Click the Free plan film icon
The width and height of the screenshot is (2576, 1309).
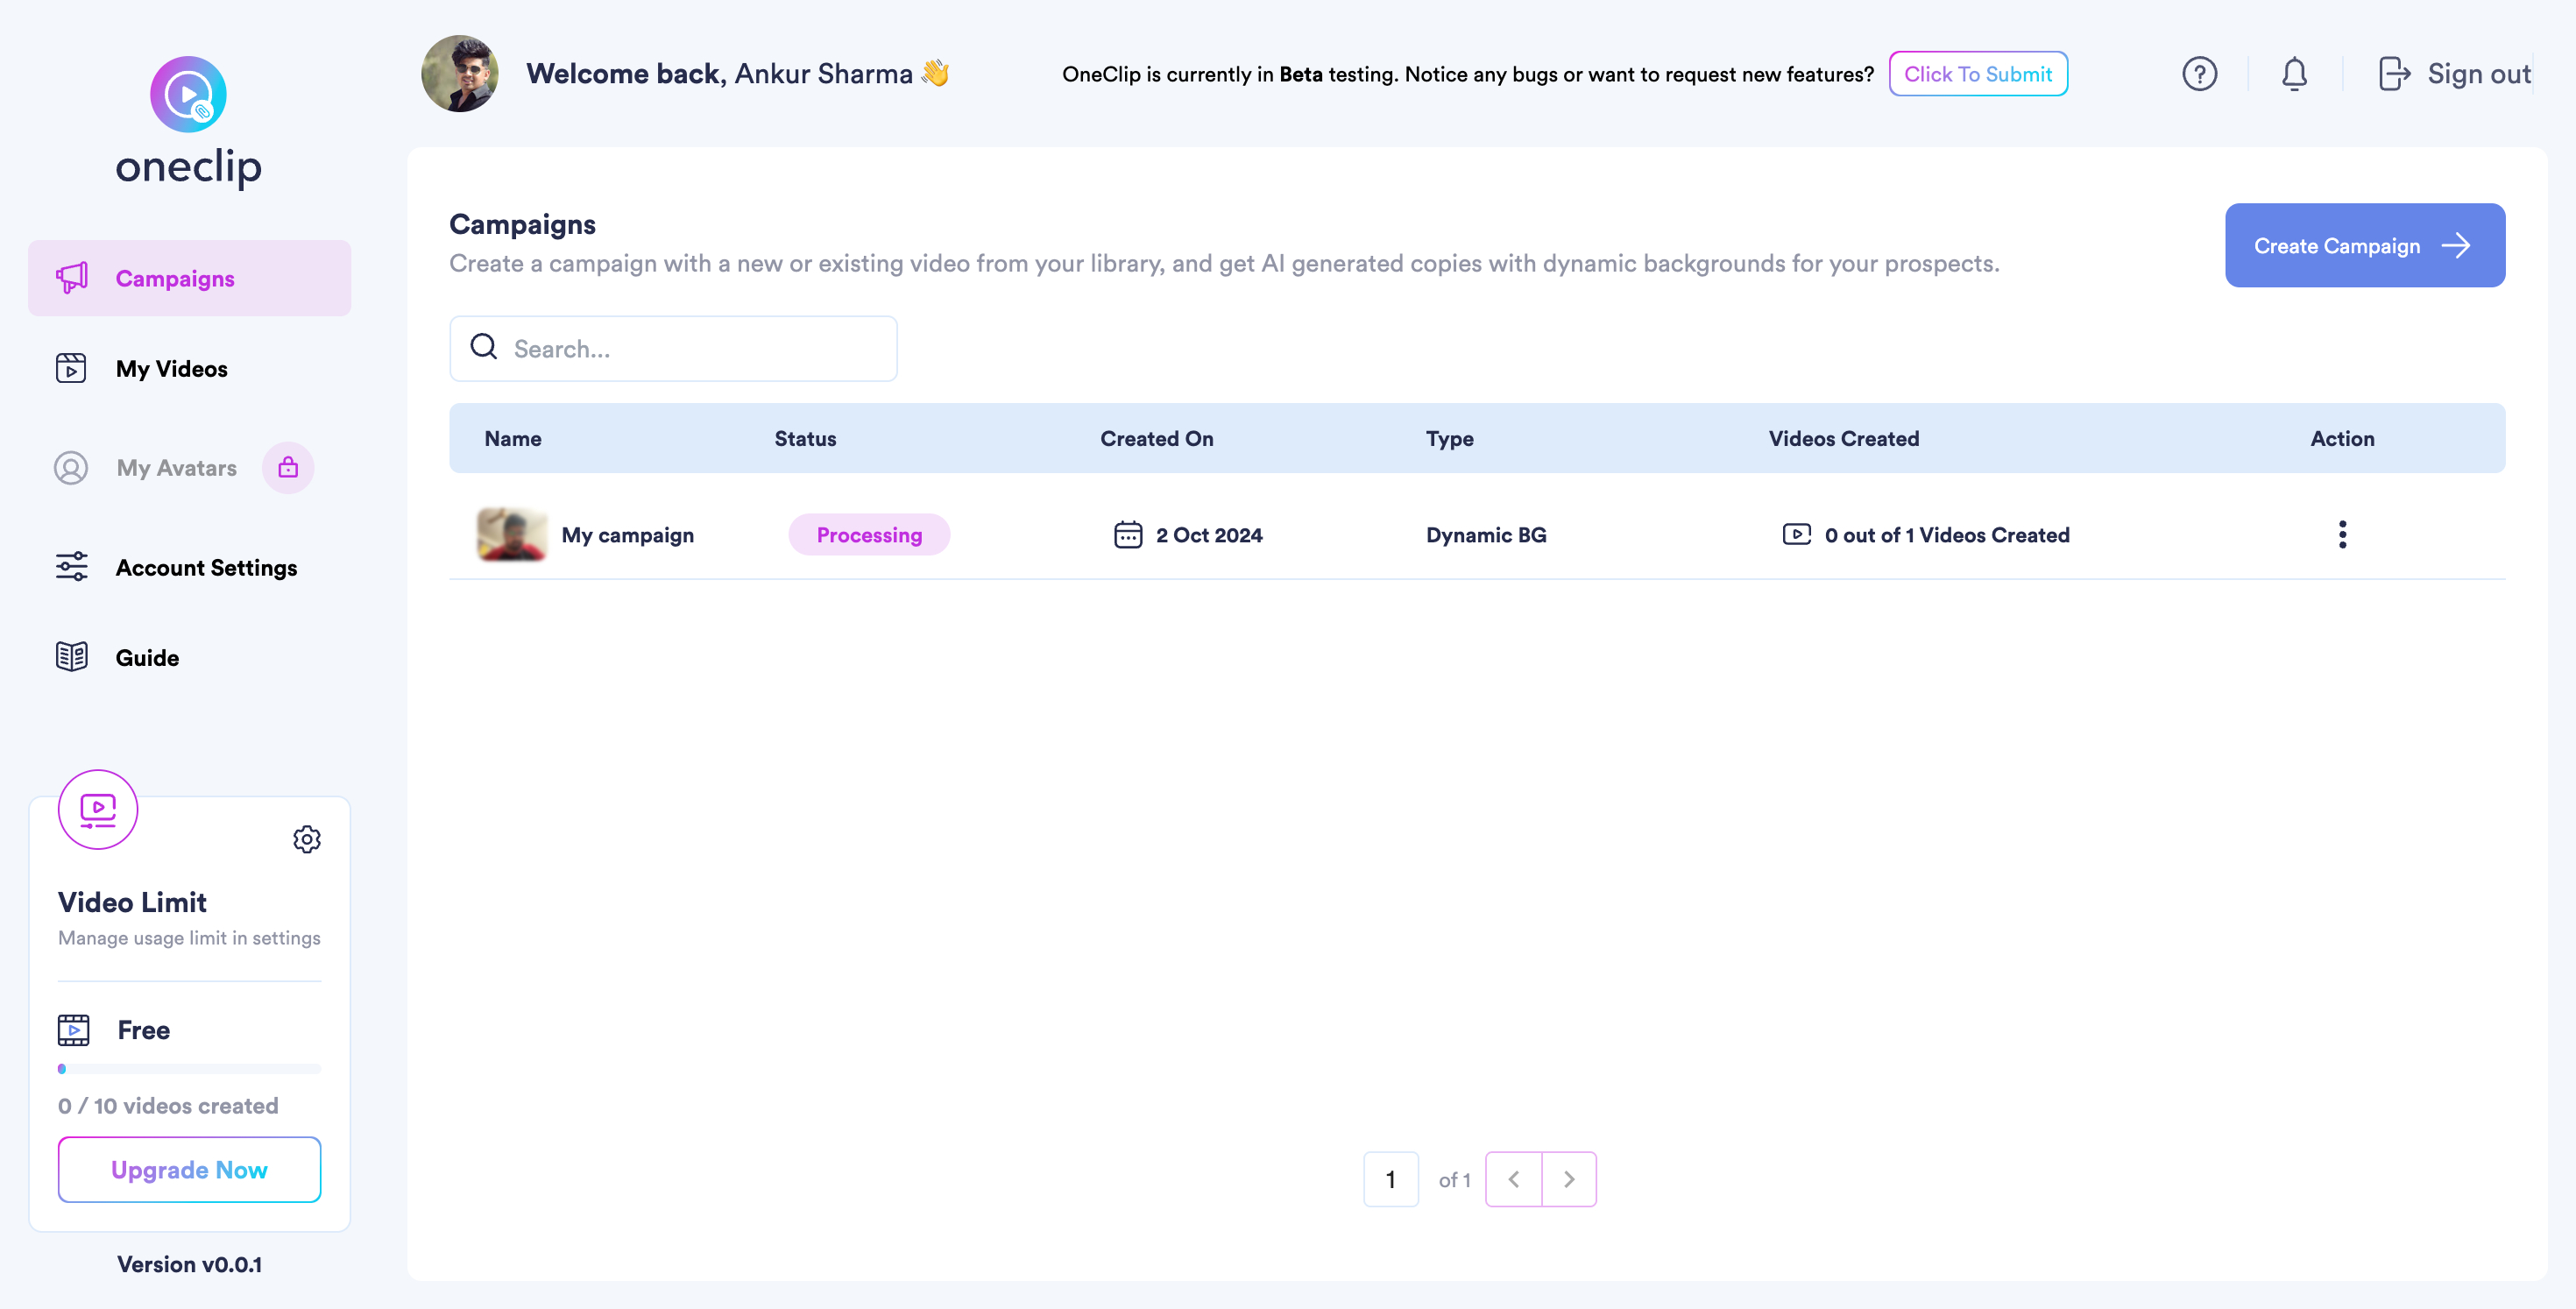tap(74, 1030)
